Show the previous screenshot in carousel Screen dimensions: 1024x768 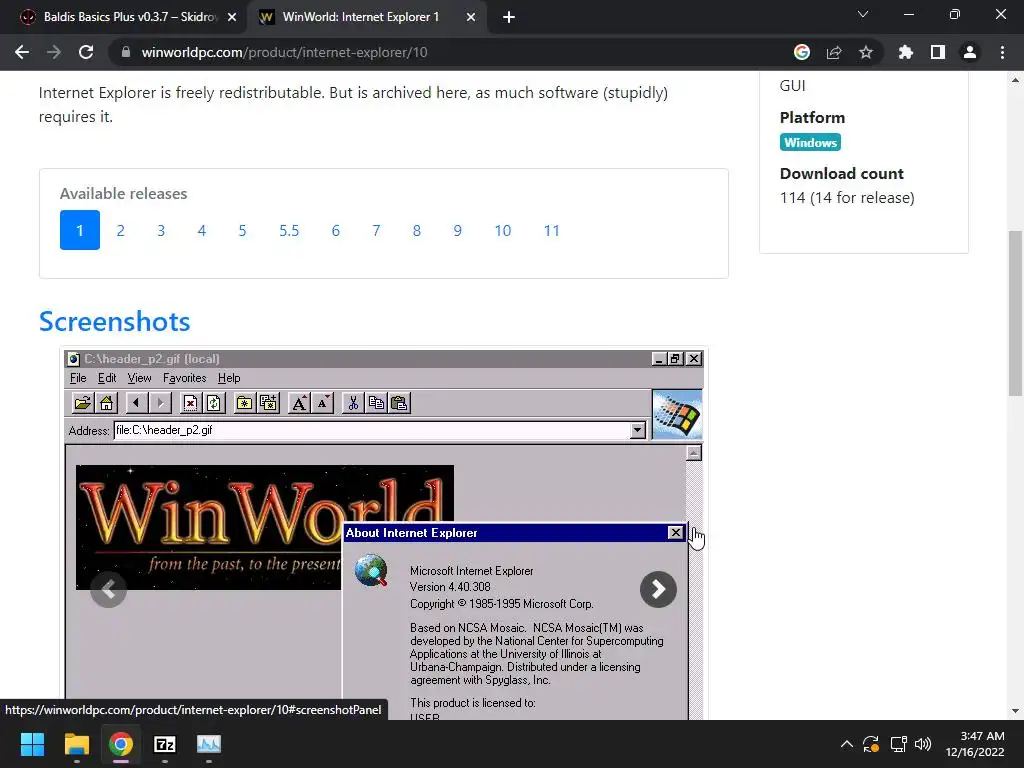point(108,590)
